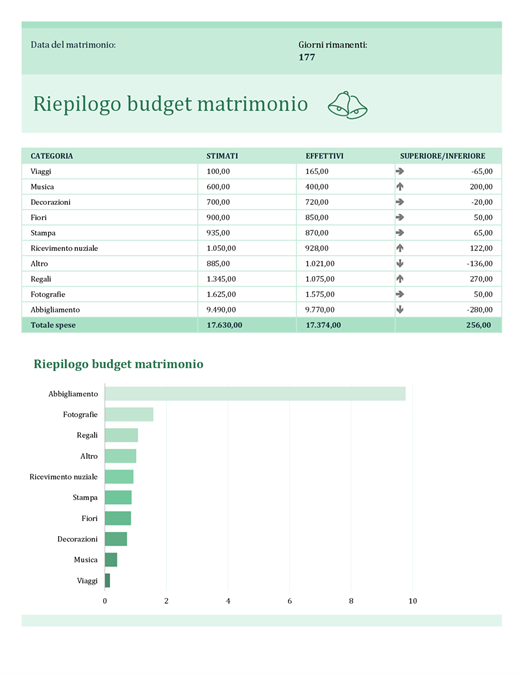Select Viaggi estimated value 100,00

(218, 171)
